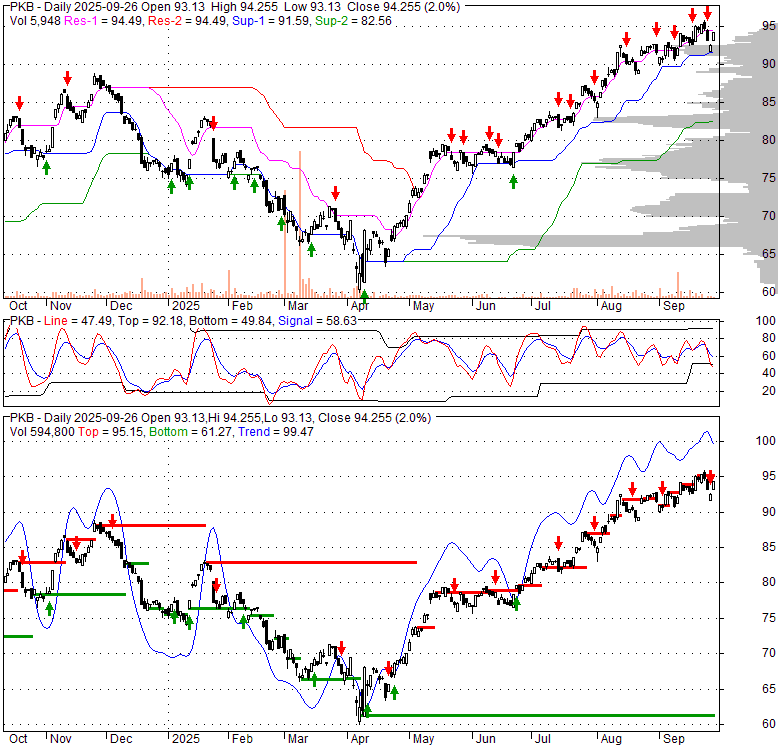The width and height of the screenshot is (780, 745).
Task: Click the 60 price tick on top chart scale
Action: pos(769,291)
